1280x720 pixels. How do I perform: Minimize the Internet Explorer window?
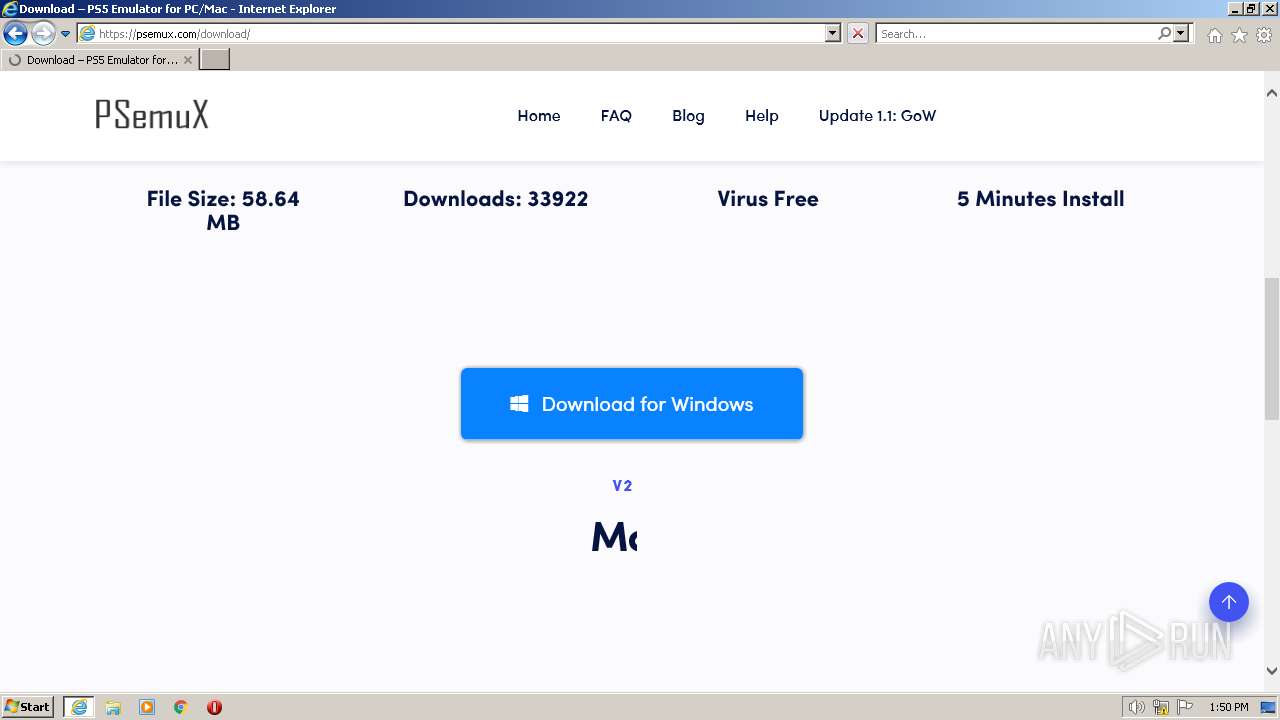(x=1234, y=8)
